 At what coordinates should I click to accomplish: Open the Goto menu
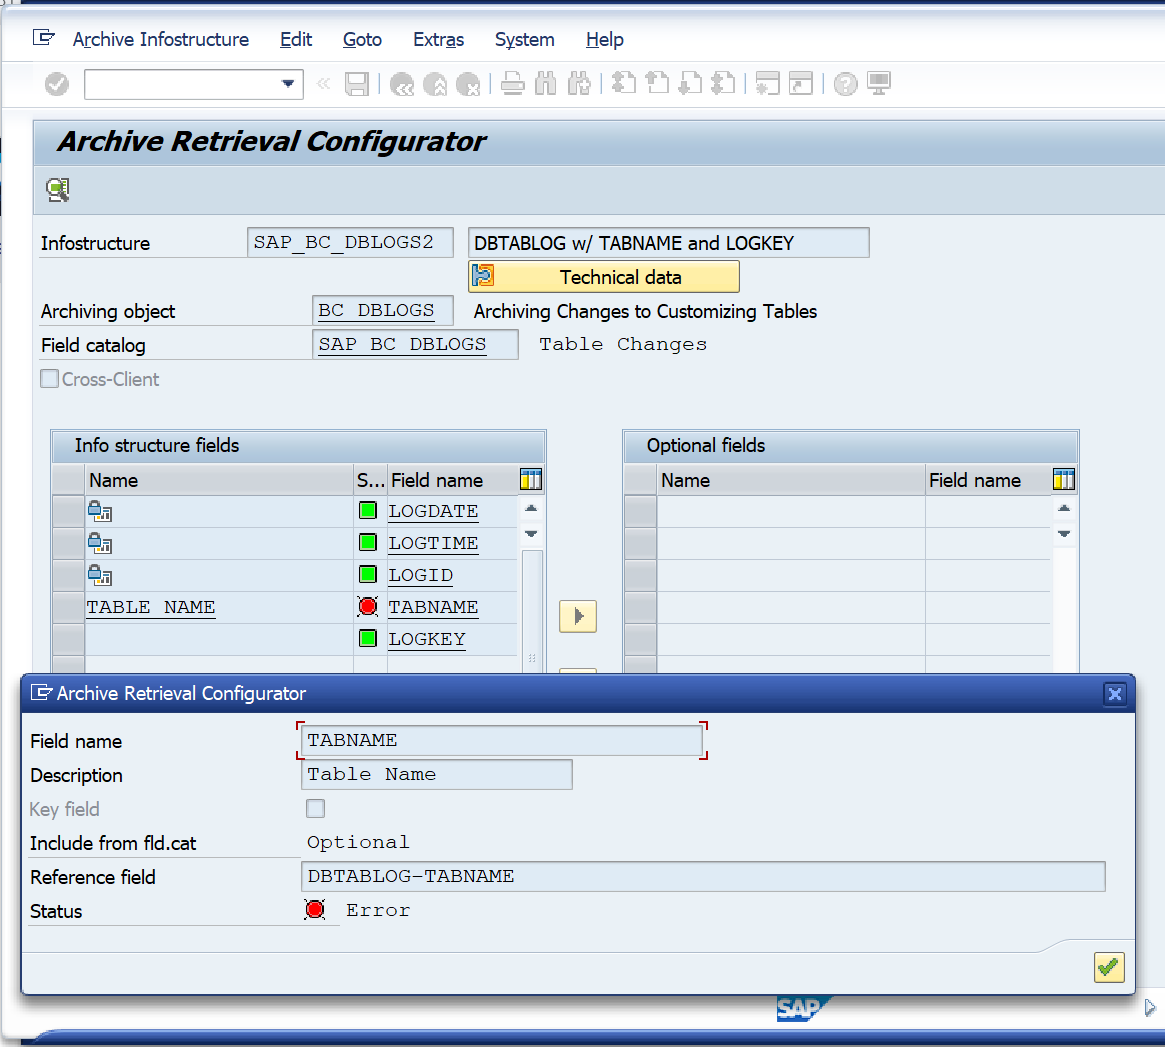pyautogui.click(x=363, y=39)
